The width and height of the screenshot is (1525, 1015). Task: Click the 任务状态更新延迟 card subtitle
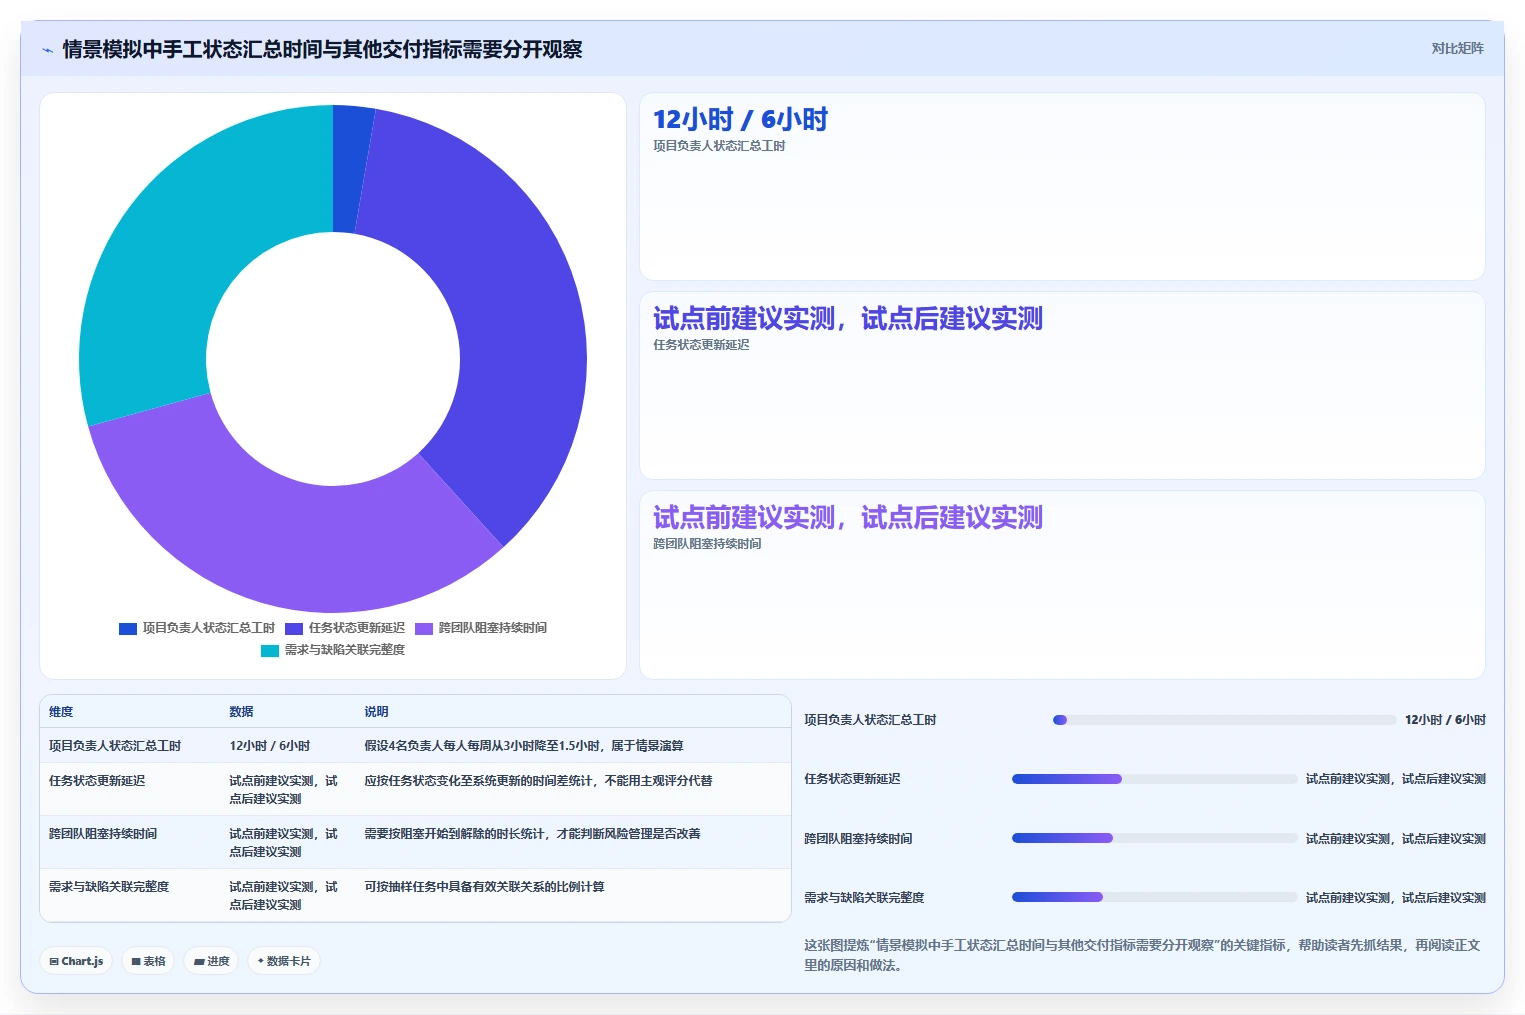(701, 345)
